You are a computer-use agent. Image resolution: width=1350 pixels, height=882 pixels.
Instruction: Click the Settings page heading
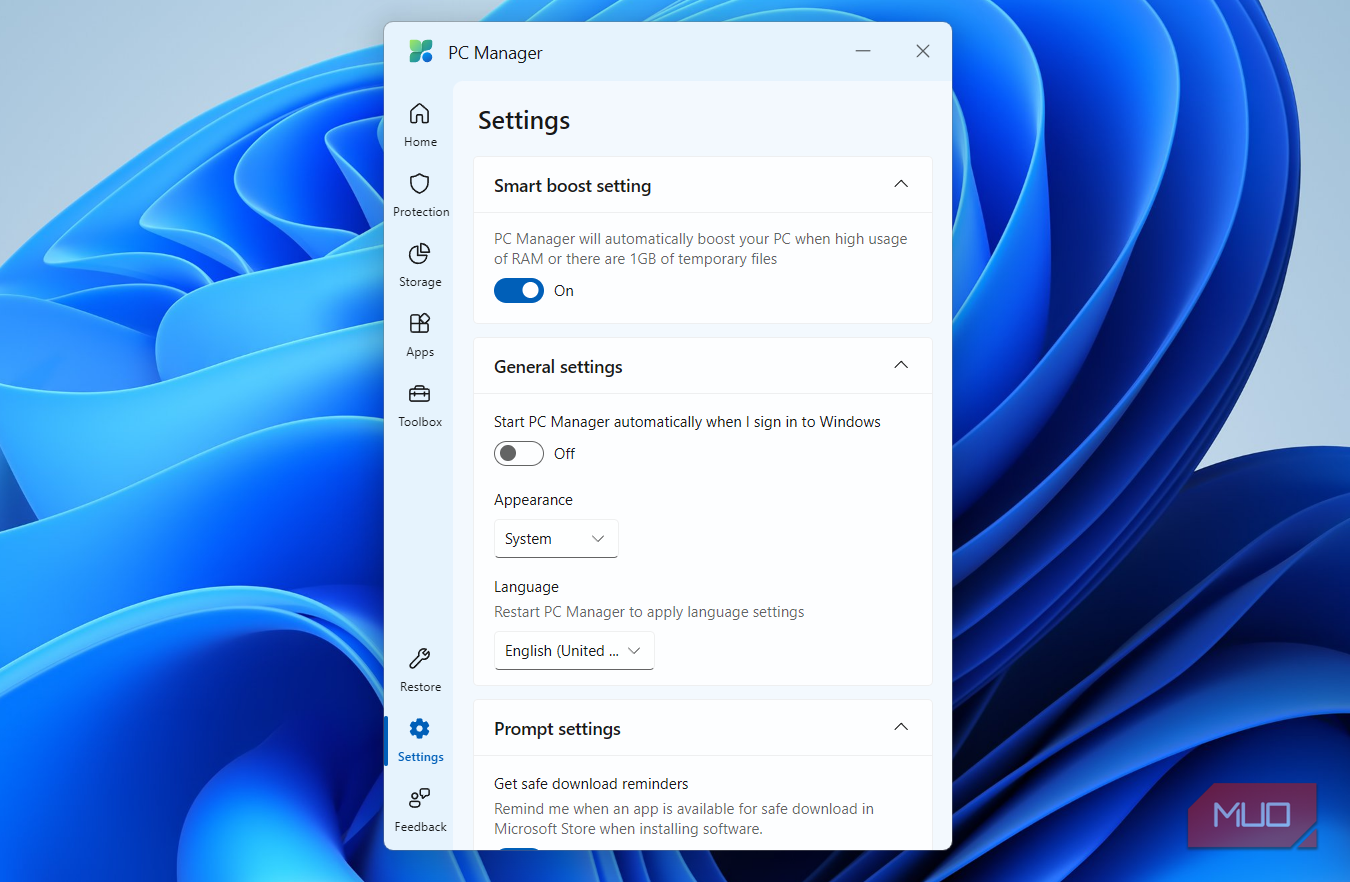(x=524, y=121)
